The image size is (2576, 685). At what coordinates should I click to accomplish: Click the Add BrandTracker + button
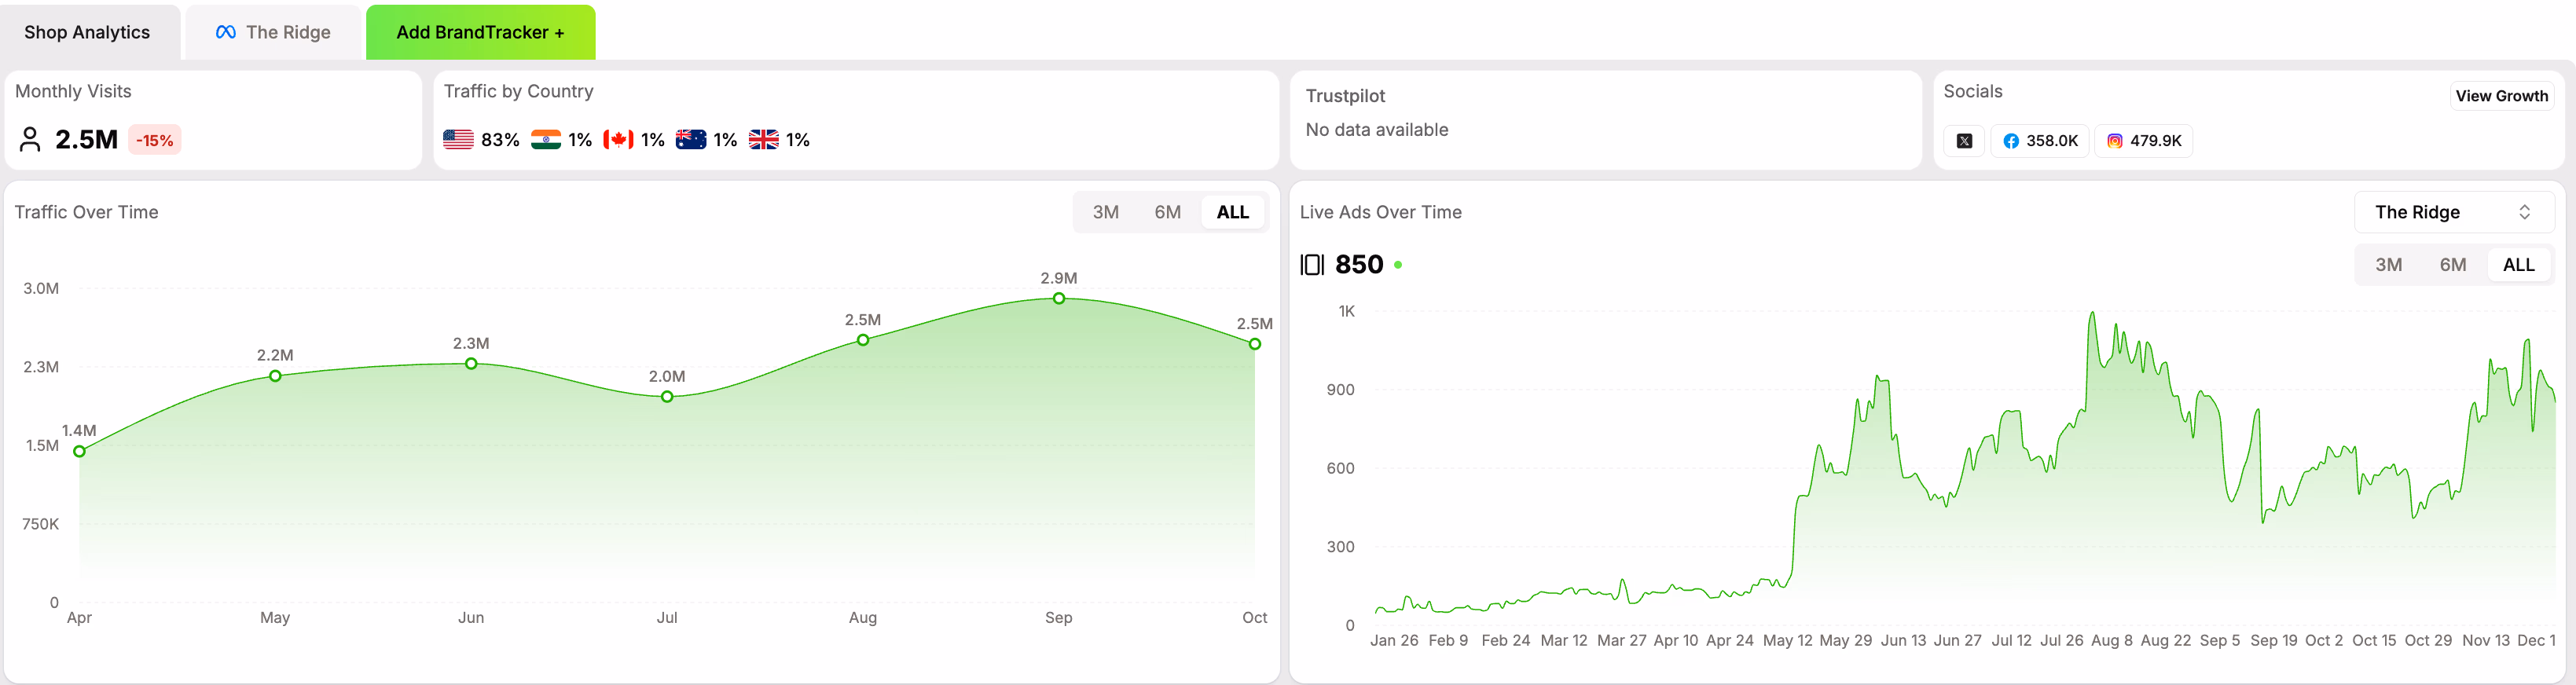point(480,32)
